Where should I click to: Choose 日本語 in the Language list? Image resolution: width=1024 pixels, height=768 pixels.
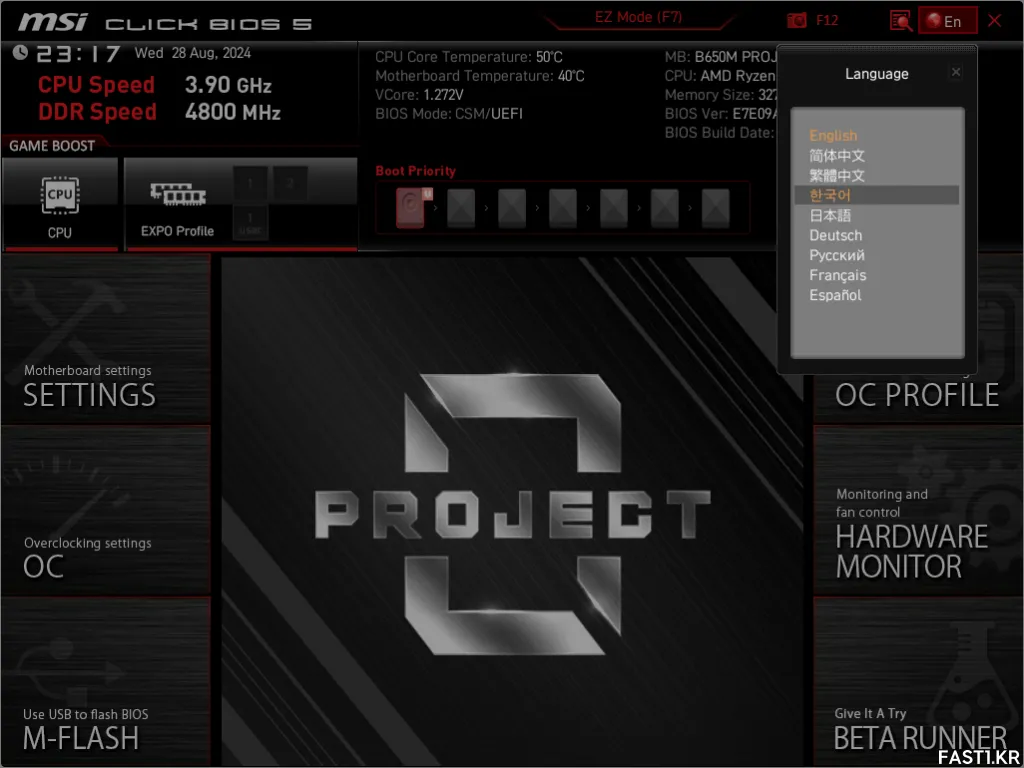tap(830, 216)
